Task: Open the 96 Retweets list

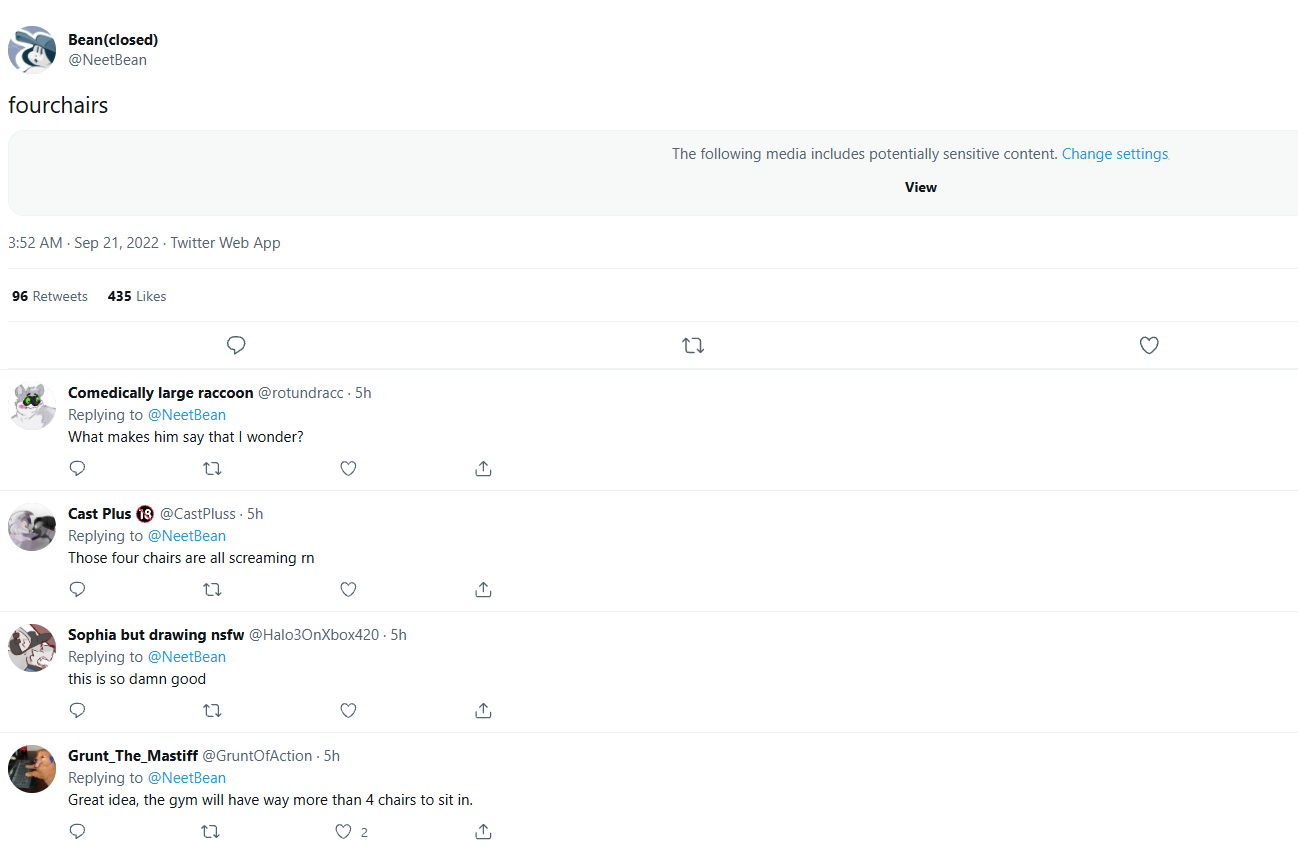Action: tap(50, 296)
